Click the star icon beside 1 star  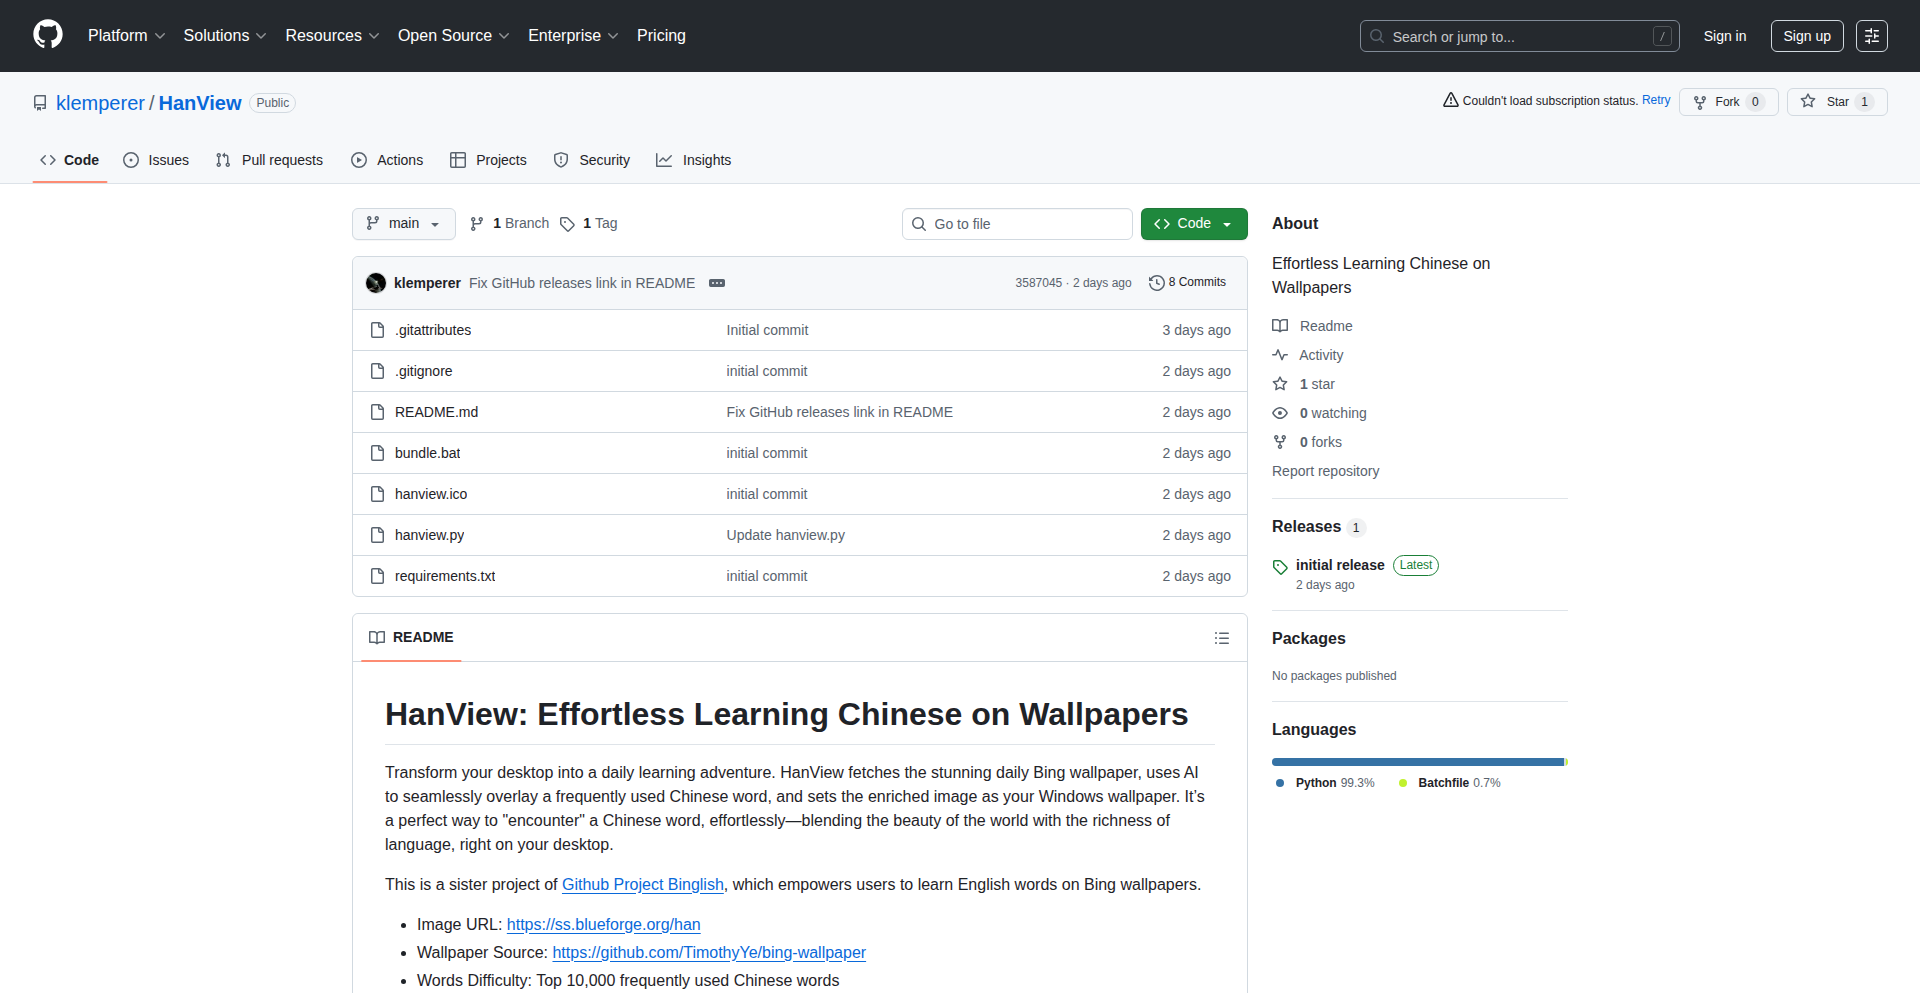tap(1280, 384)
